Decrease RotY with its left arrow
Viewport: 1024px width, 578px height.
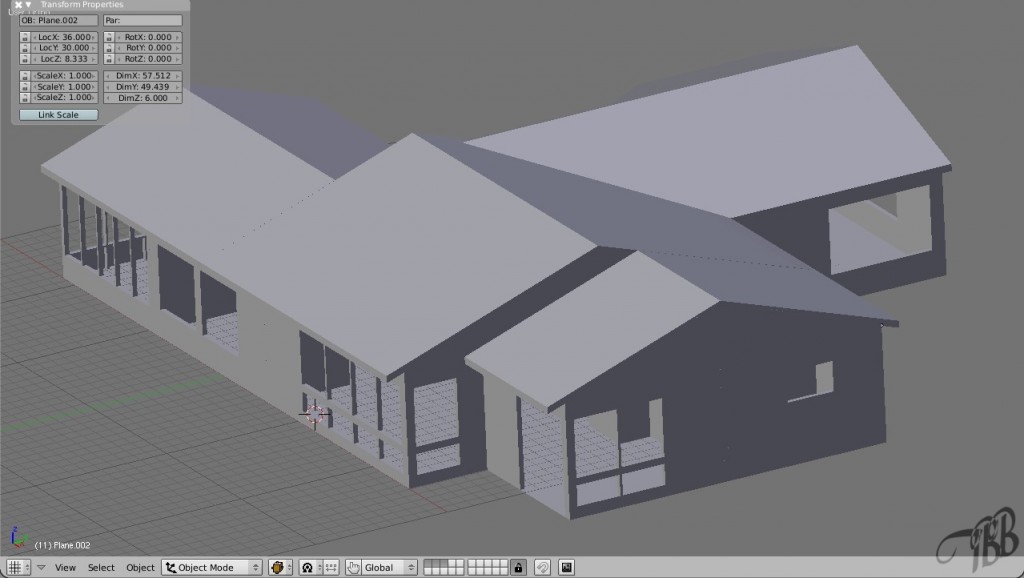119,48
